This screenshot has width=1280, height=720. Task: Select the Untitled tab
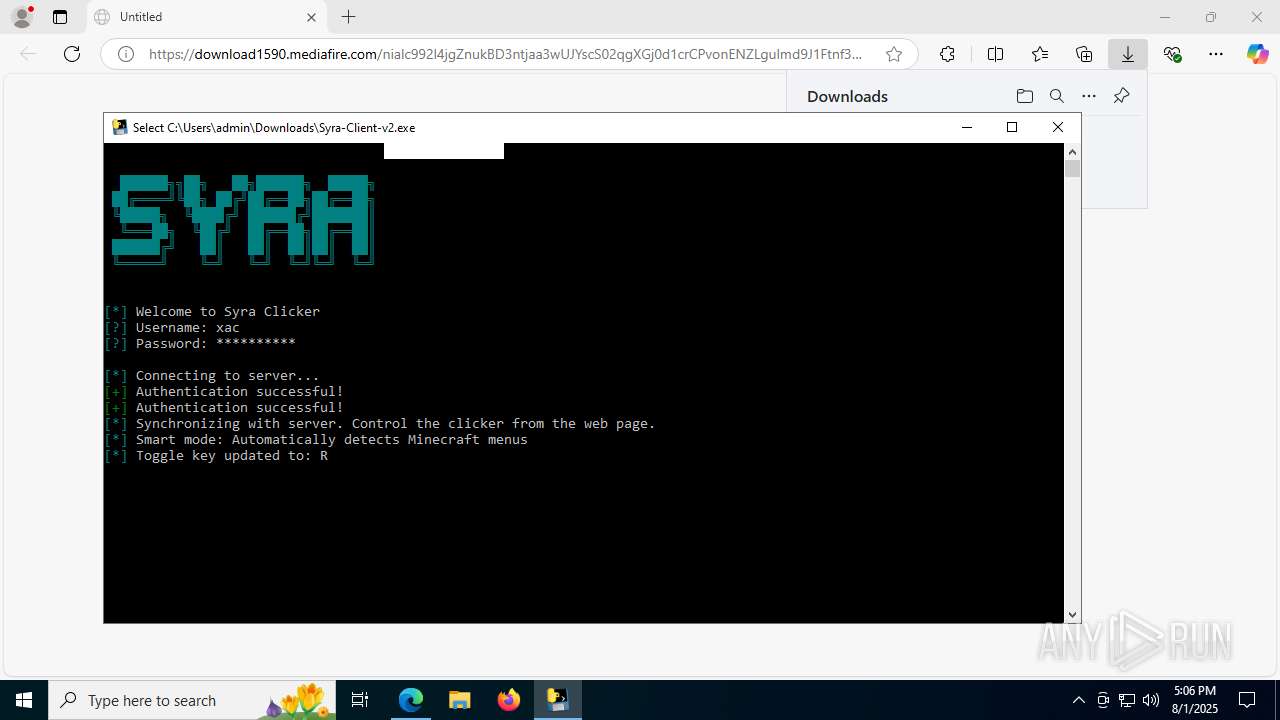coord(206,17)
